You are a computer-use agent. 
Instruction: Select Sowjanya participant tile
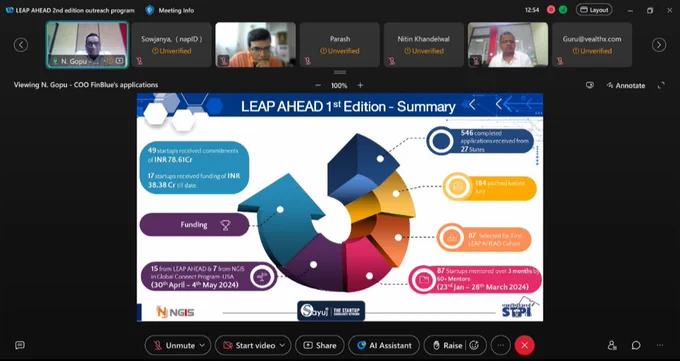(x=171, y=45)
